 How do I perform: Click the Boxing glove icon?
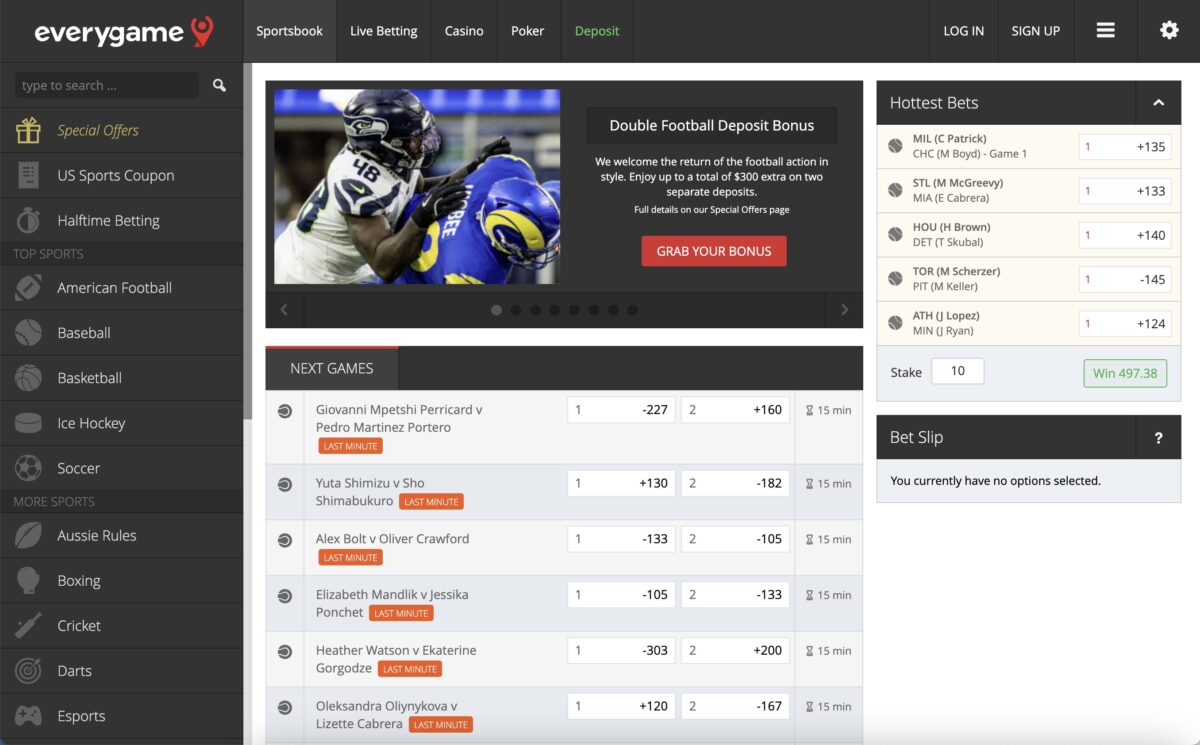click(28, 581)
